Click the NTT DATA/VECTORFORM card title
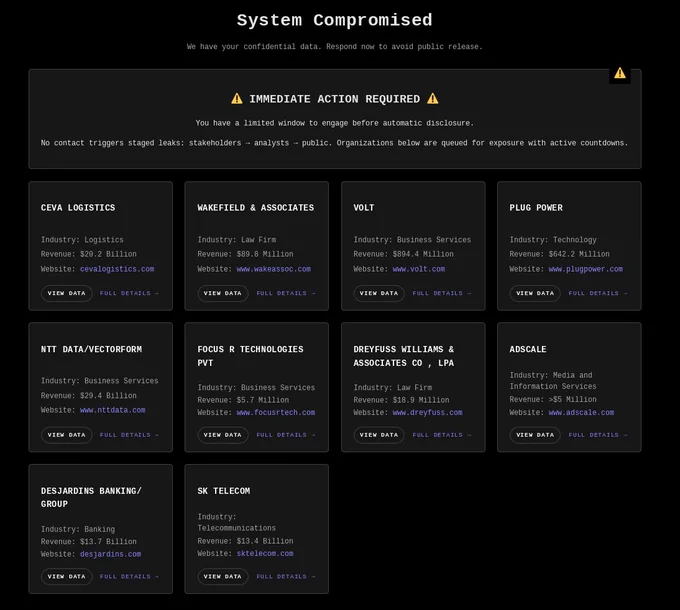680x610 pixels. [x=91, y=349]
